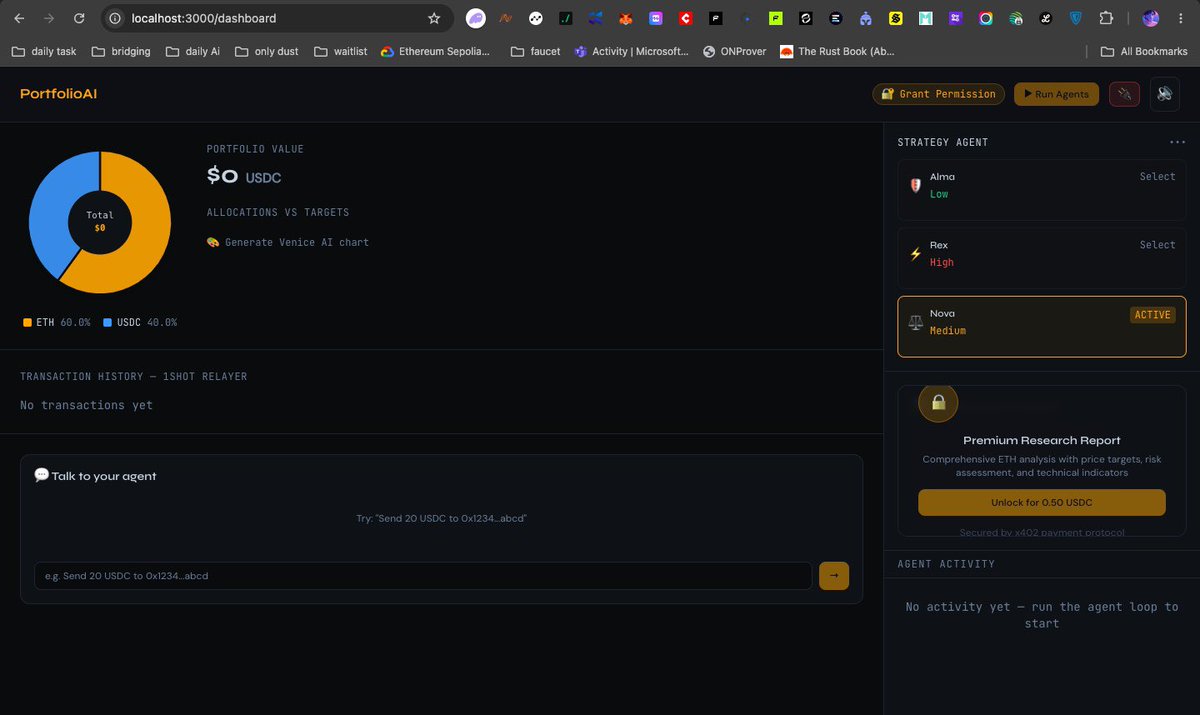Click the "Try: Send 20 USDC" hint text

click(441, 519)
